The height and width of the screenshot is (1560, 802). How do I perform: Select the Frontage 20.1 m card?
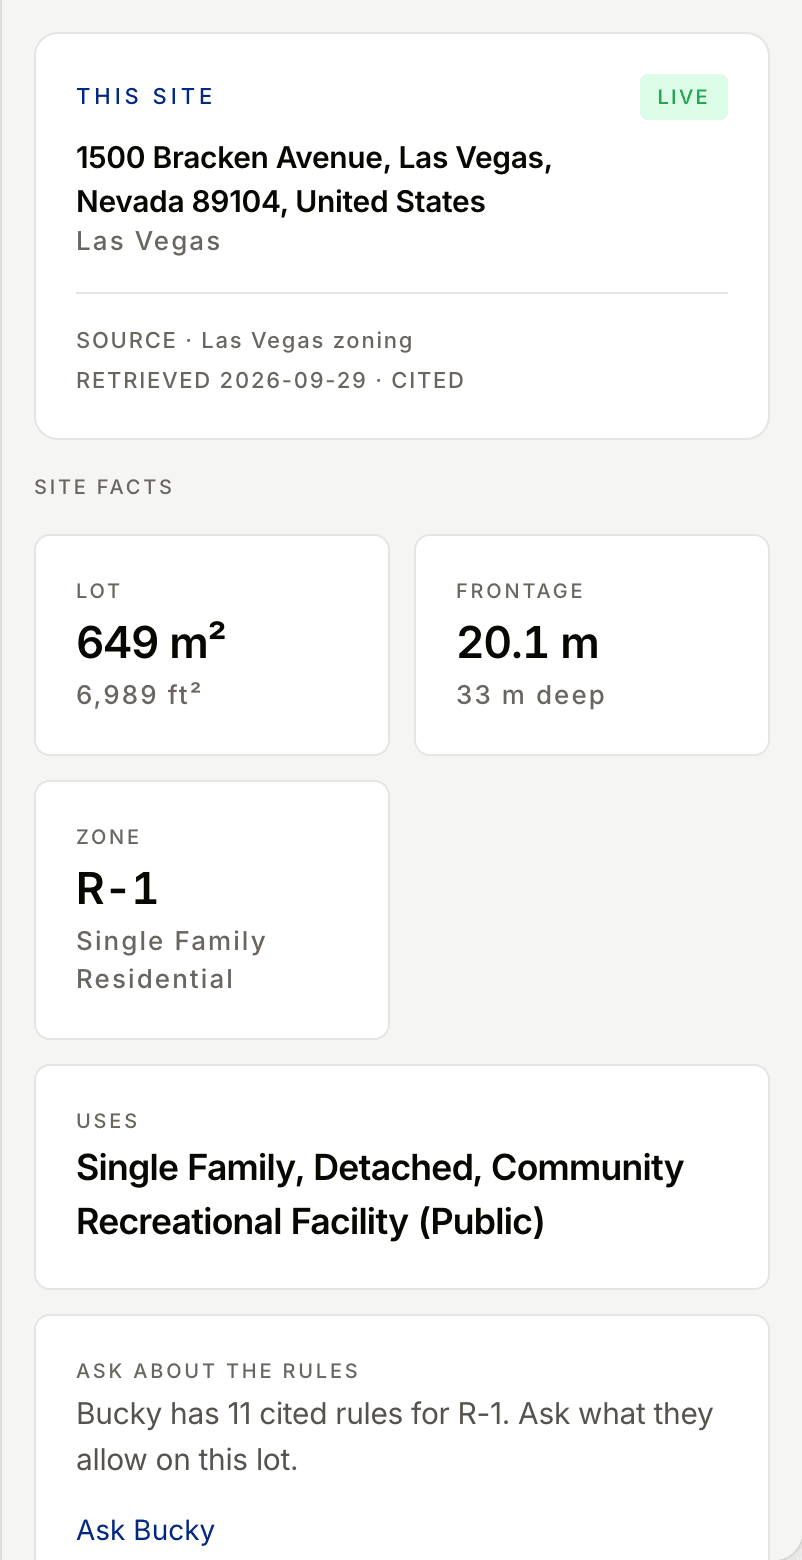click(592, 645)
